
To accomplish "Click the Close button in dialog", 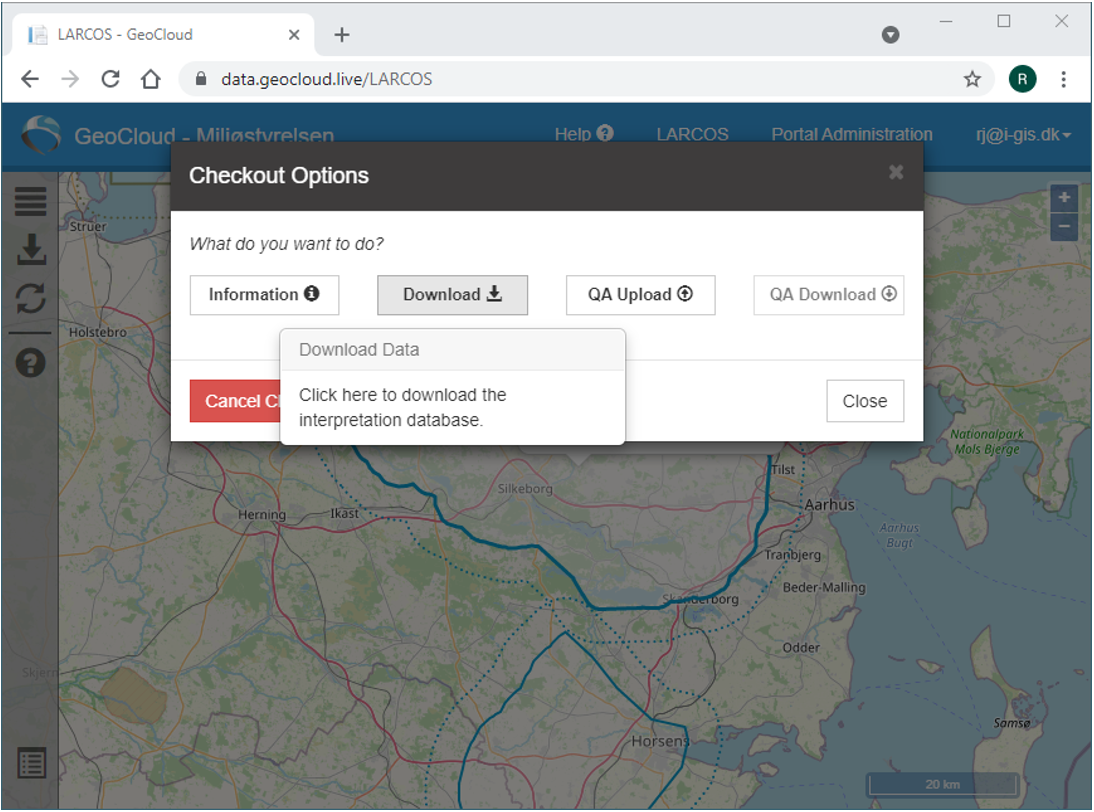I will pos(865,401).
